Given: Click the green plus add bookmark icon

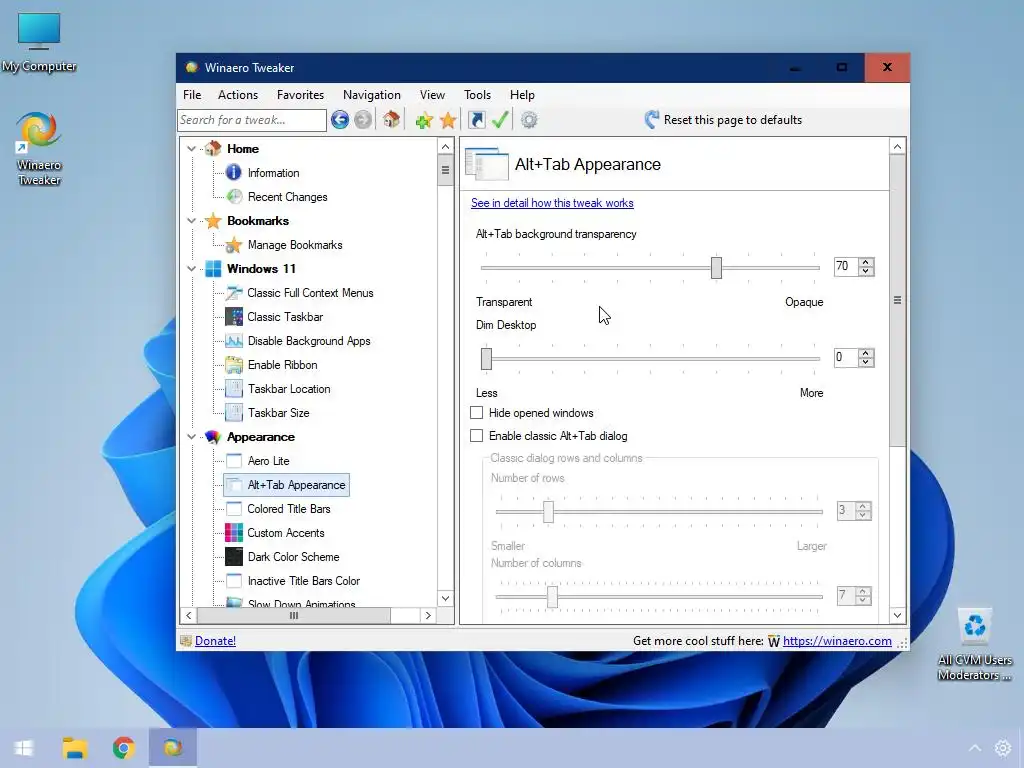Looking at the screenshot, I should click(424, 120).
